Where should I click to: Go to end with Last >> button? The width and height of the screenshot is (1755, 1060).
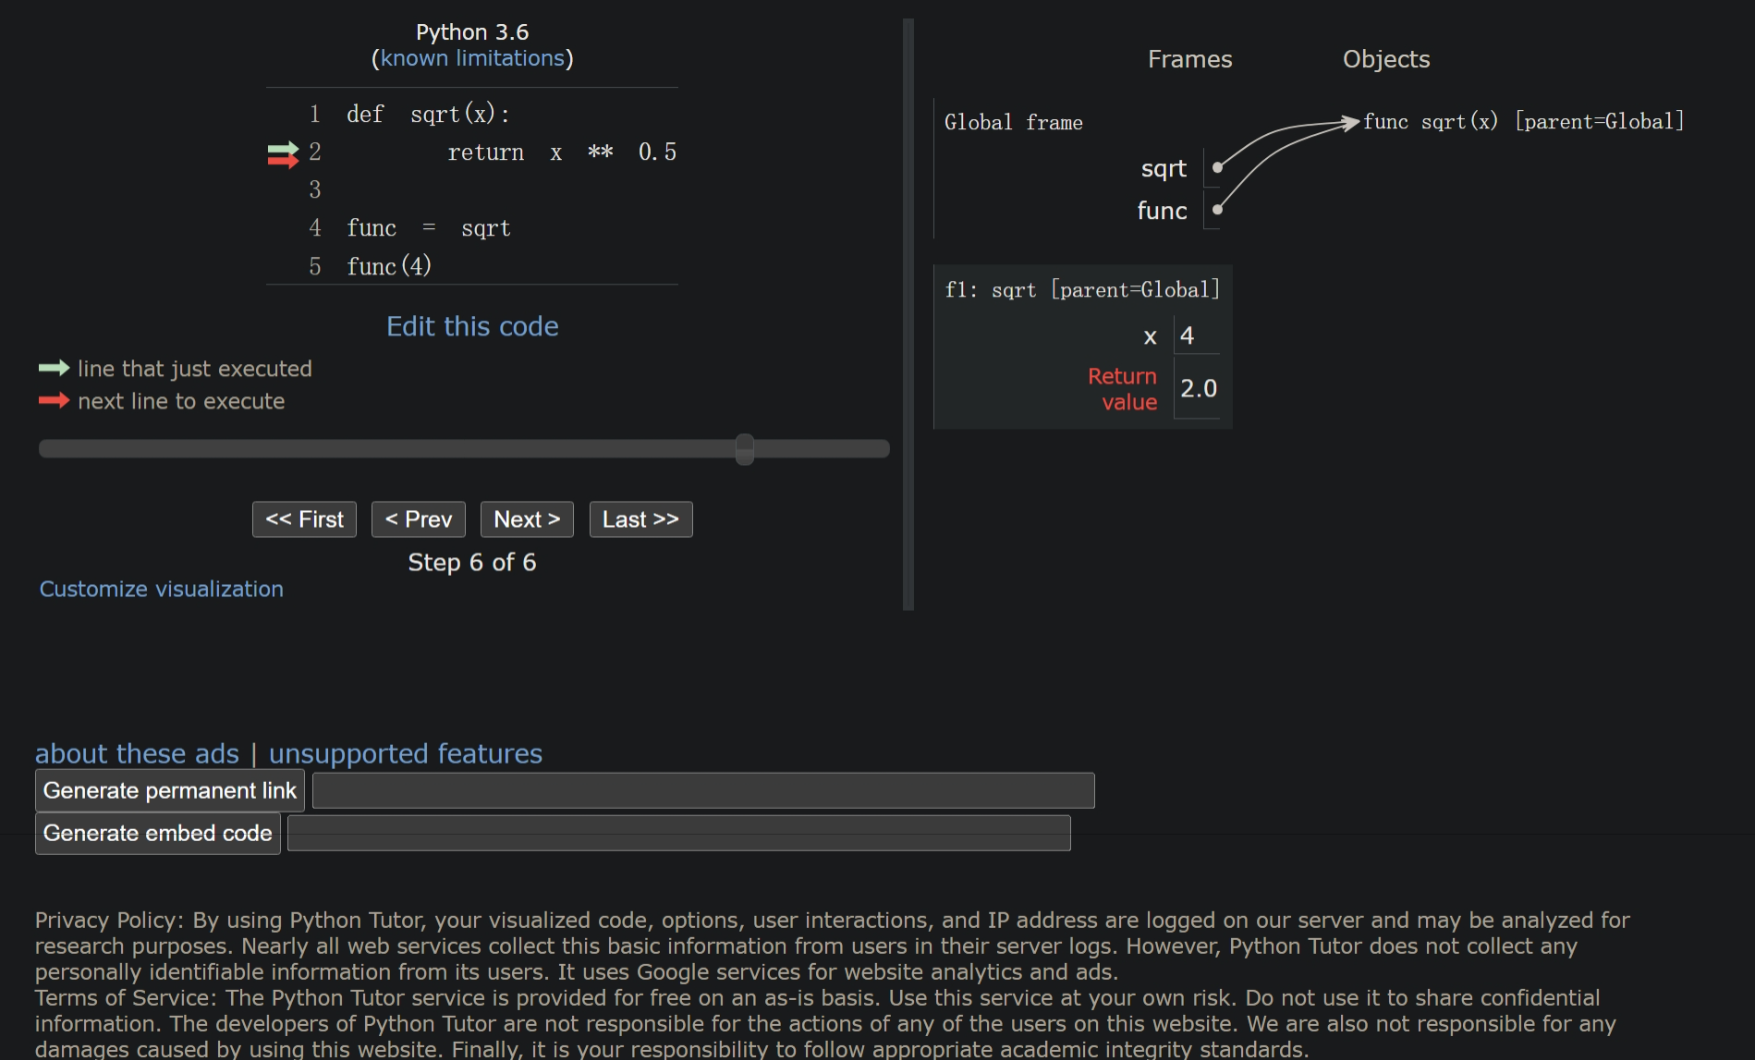pos(640,519)
